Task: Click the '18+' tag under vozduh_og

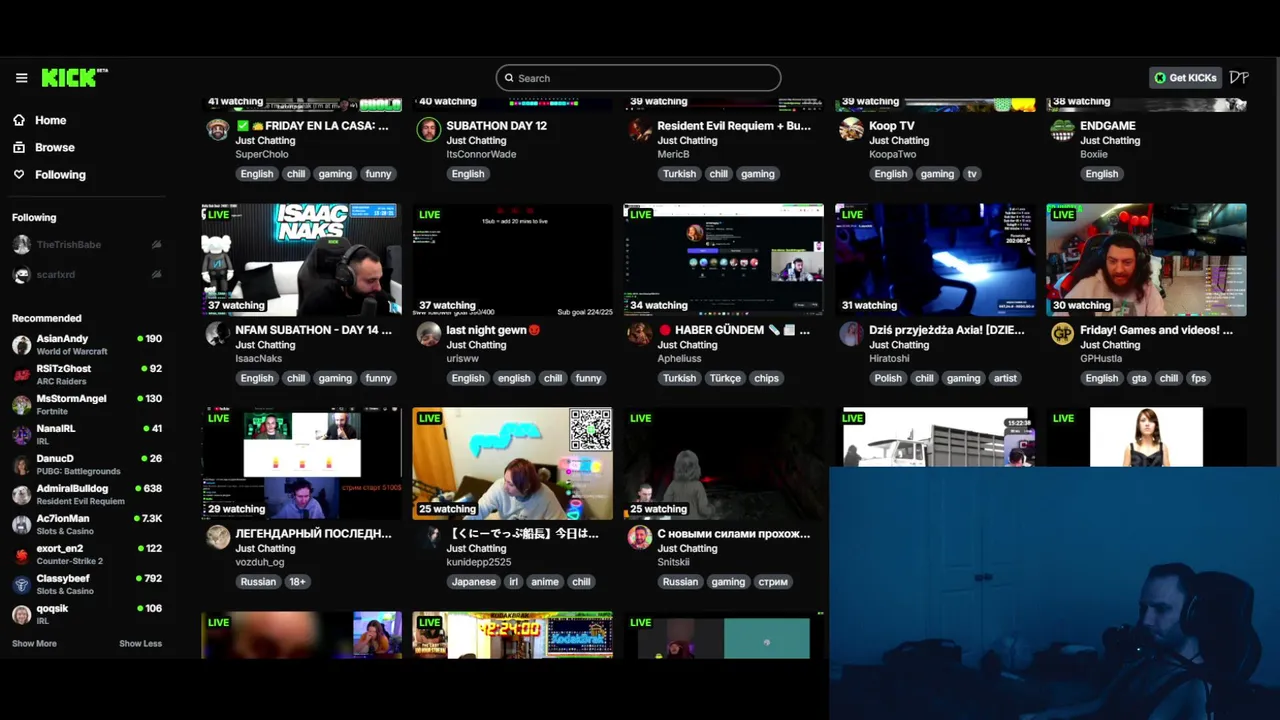Action: [x=297, y=582]
